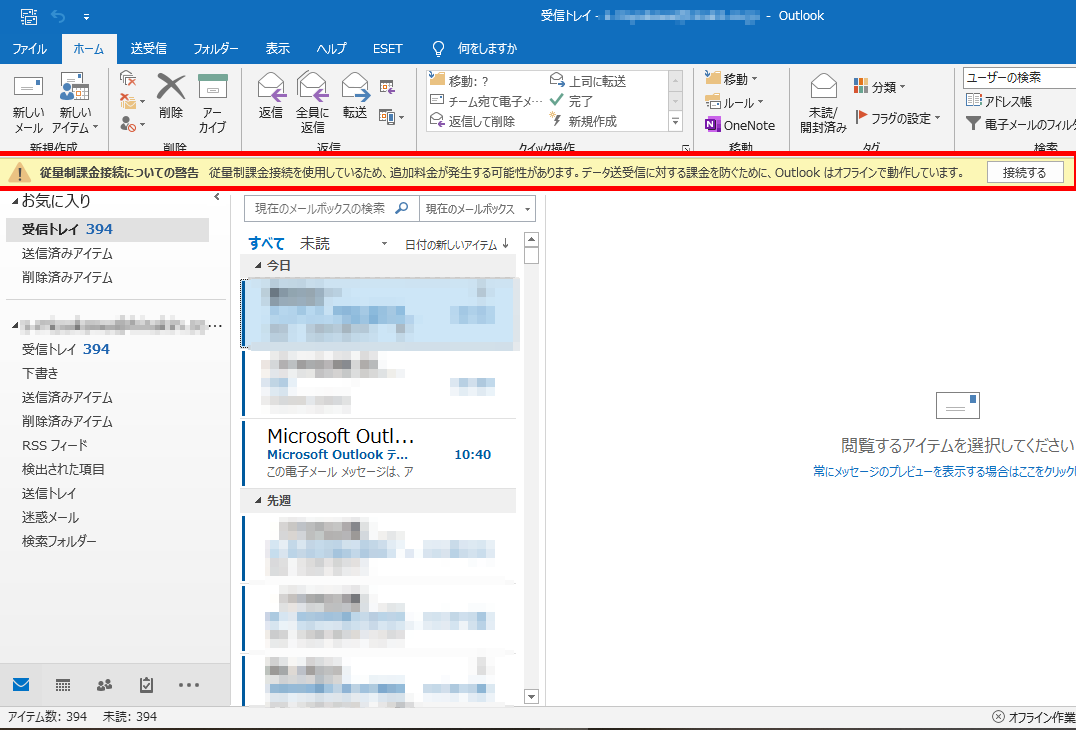1076x730 pixels.
Task: Switch to the 表示 tab
Action: click(278, 49)
